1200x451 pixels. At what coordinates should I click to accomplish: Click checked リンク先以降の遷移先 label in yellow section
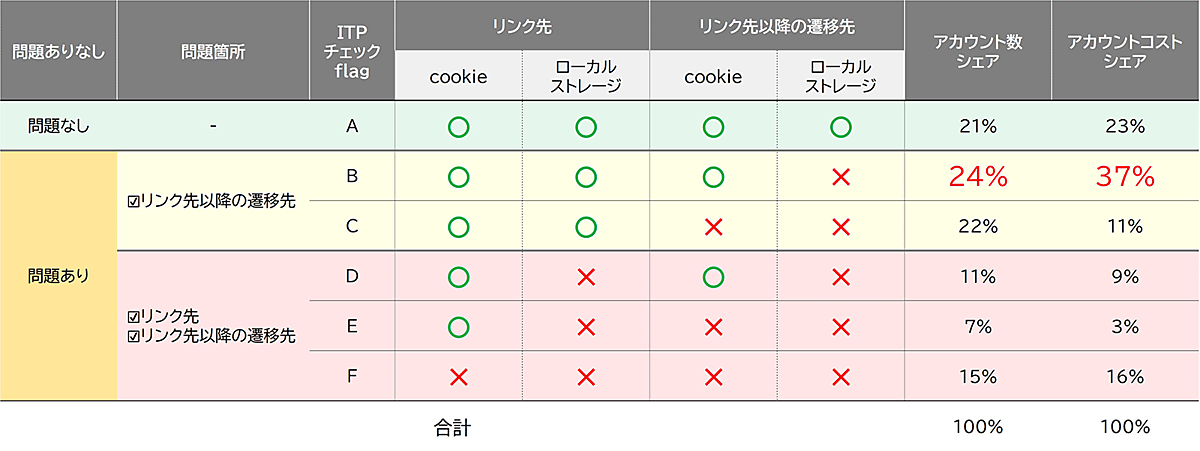click(x=212, y=201)
